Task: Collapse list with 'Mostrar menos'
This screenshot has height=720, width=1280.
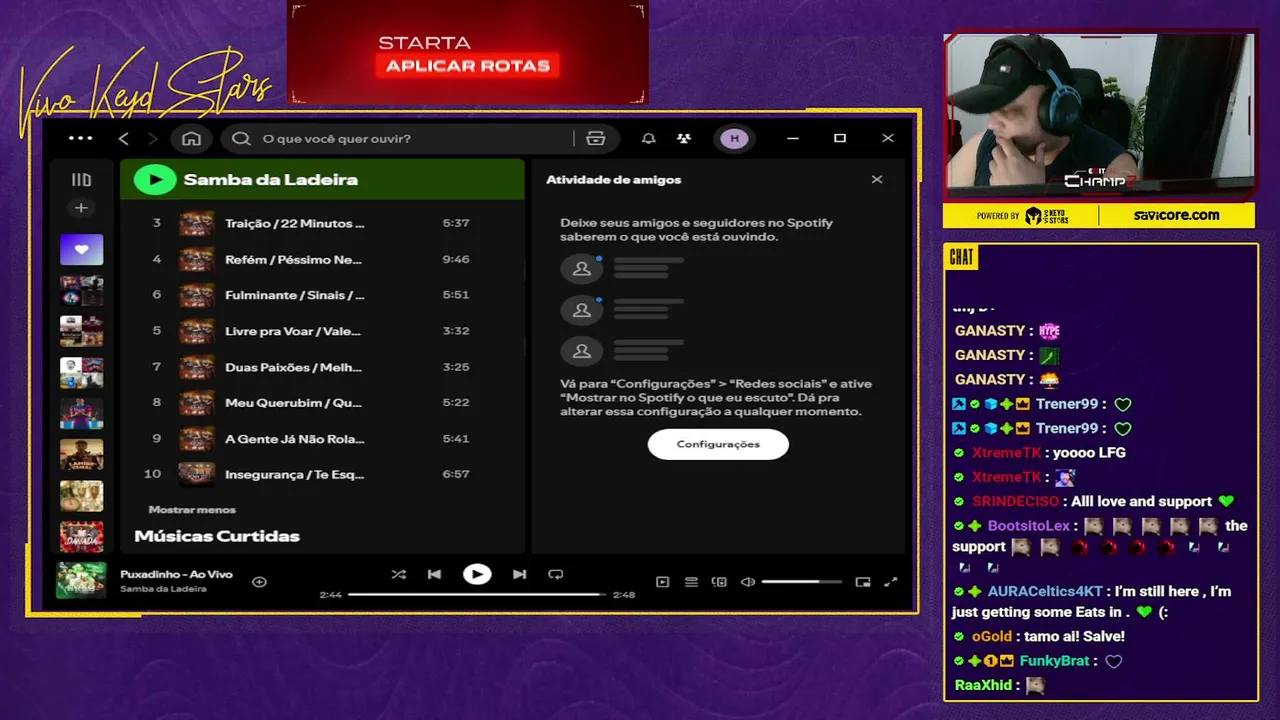Action: pyautogui.click(x=192, y=510)
